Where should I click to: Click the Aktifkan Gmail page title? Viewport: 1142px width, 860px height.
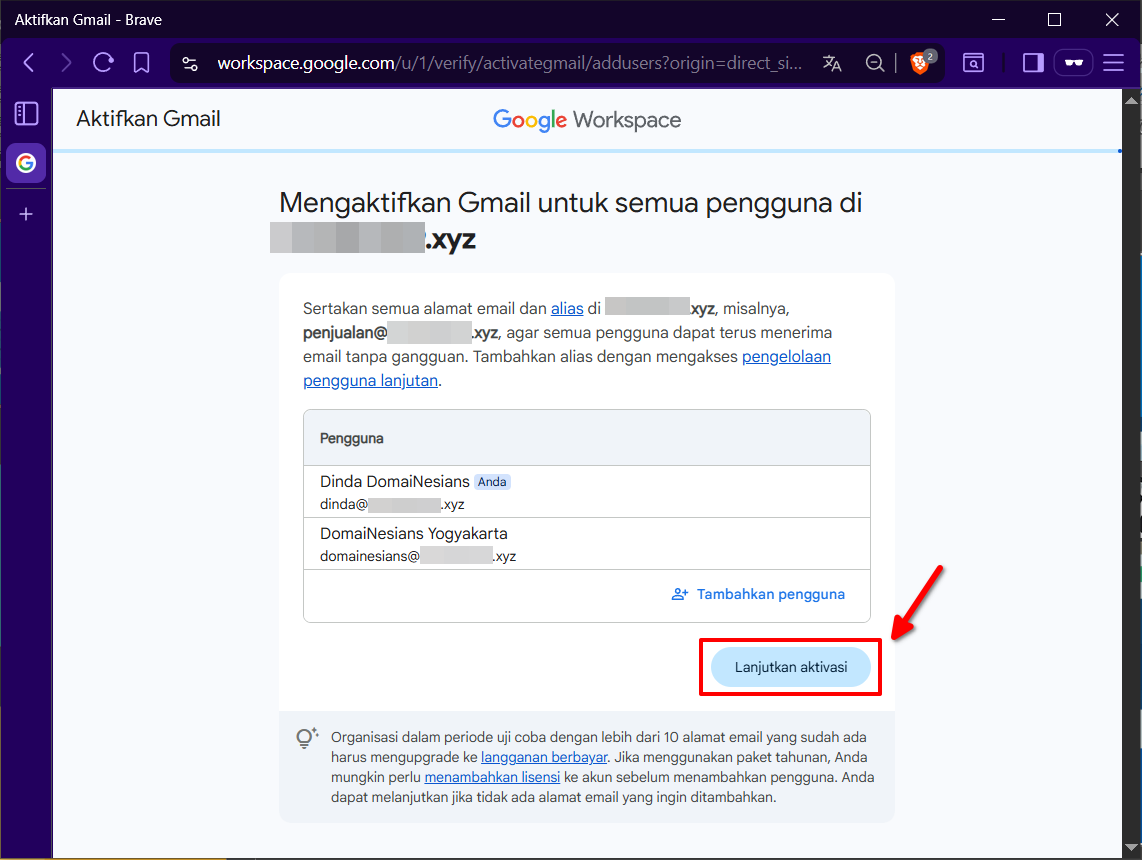[149, 119]
